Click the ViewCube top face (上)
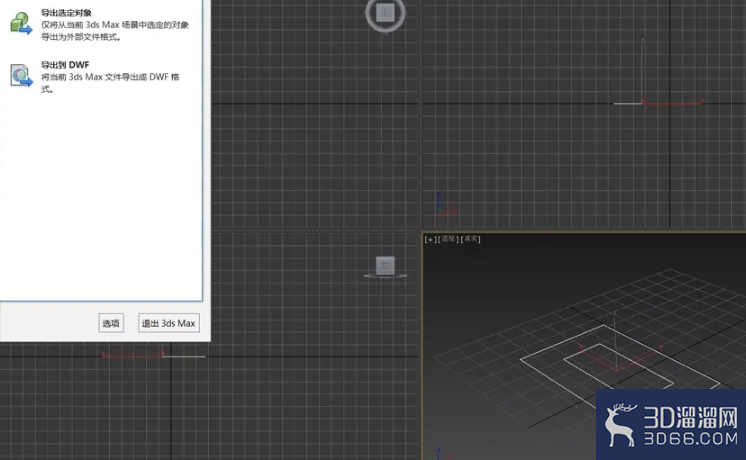 point(385,13)
